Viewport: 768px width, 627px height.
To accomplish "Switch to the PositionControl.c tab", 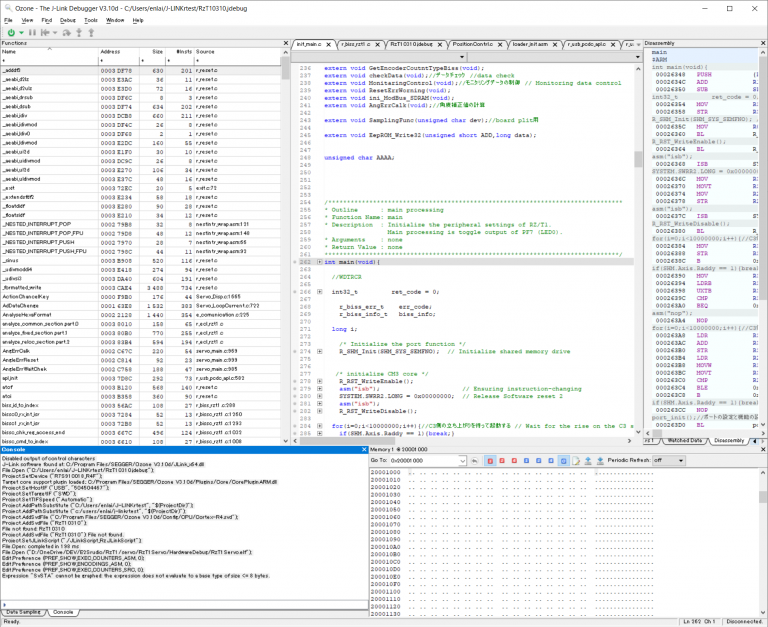I will pos(471,45).
